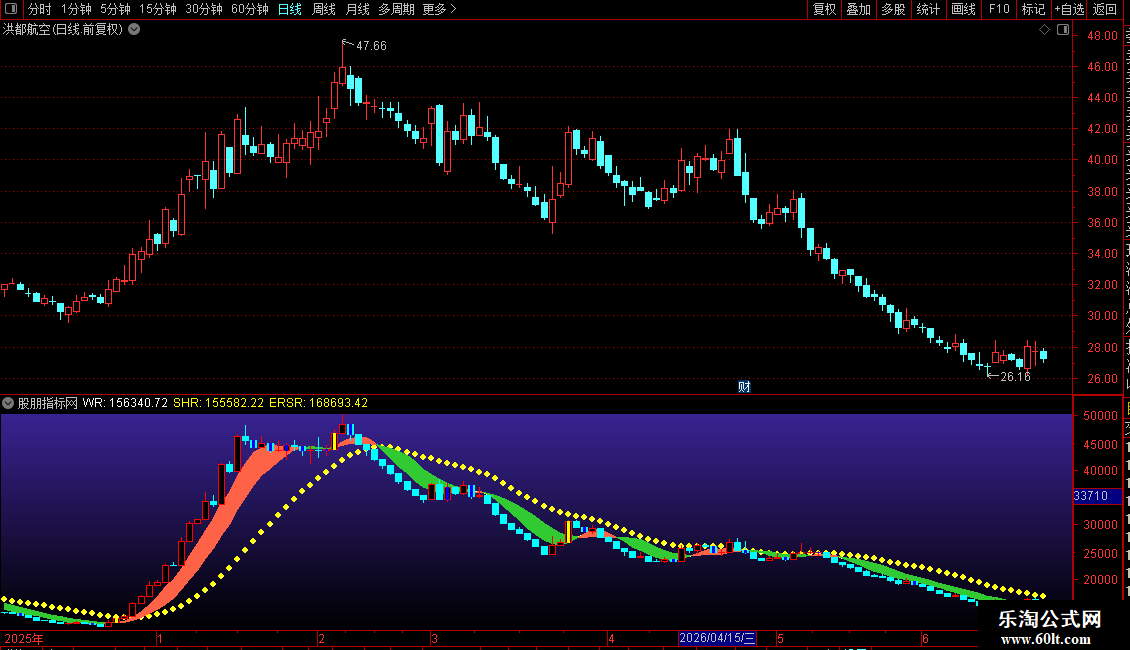Switch to the 5分钟 period
The height and width of the screenshot is (650, 1130).
[115, 9]
